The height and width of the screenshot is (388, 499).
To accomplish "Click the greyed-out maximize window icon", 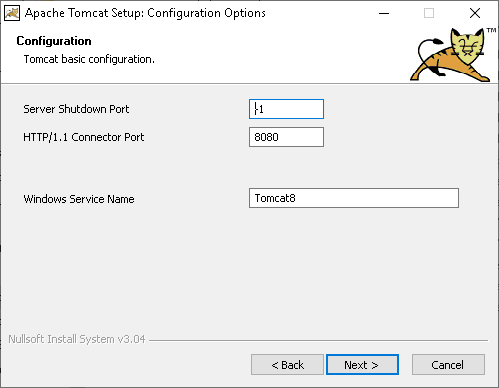I will pyautogui.click(x=429, y=13).
